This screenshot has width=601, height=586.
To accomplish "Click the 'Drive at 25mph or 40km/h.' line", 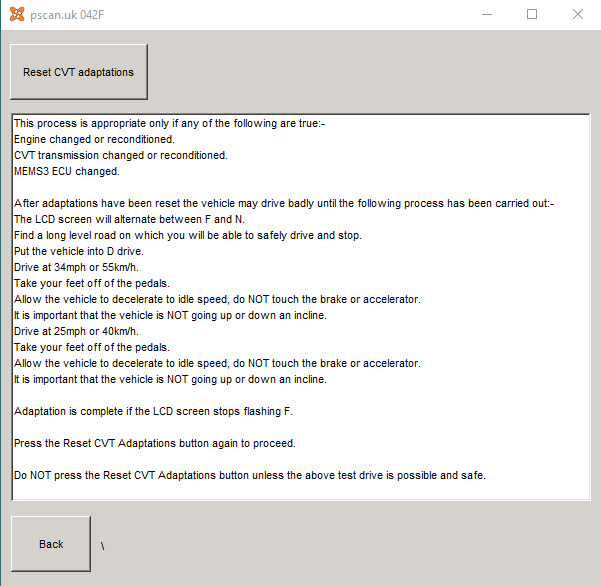I will pyautogui.click(x=76, y=331).
